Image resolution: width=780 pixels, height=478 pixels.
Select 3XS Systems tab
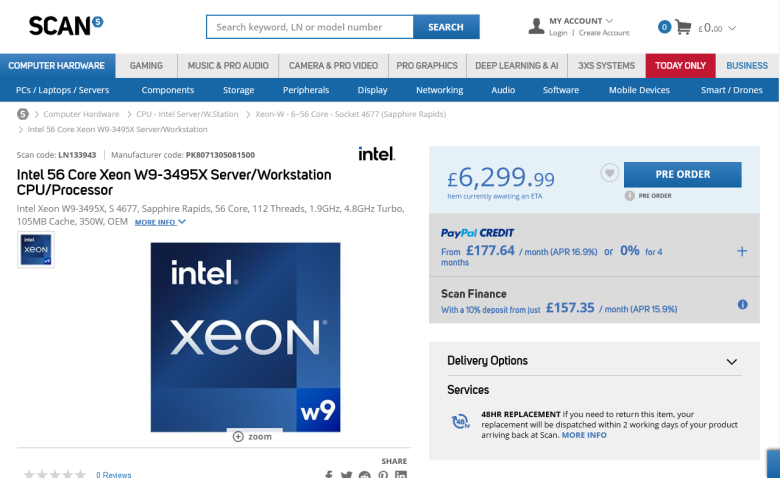(x=606, y=66)
